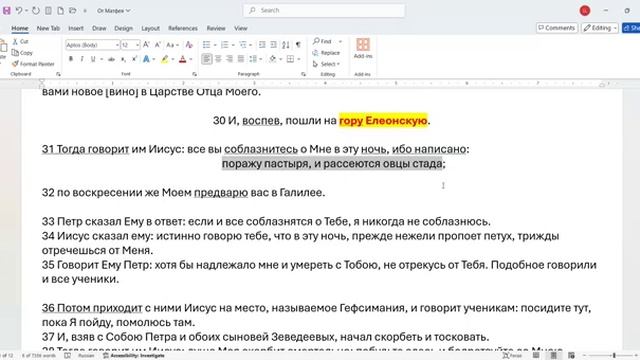Show or hide paragraph marks
This screenshot has height=360, width=640.
coord(298,44)
